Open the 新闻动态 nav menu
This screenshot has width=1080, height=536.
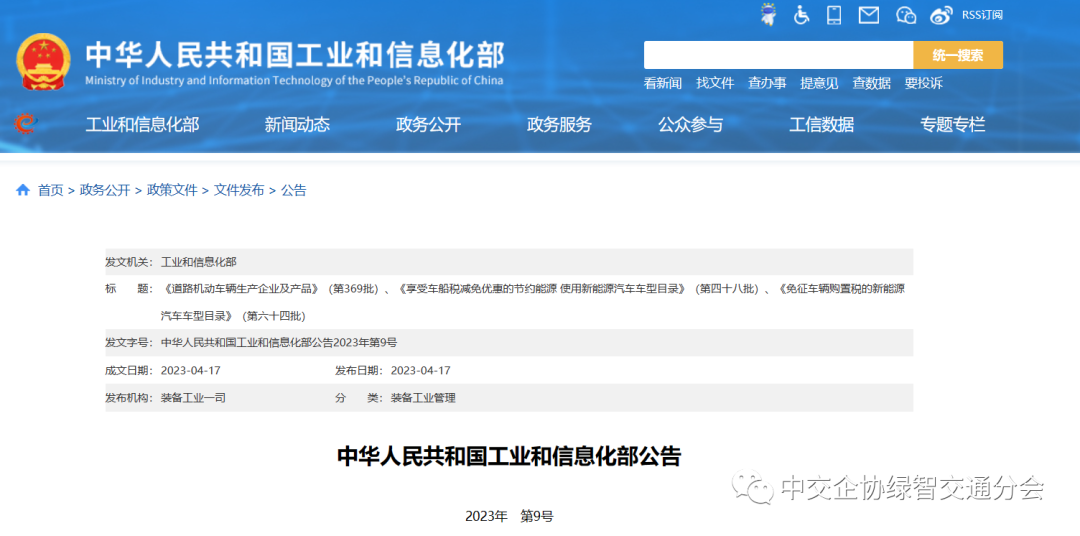tap(298, 125)
